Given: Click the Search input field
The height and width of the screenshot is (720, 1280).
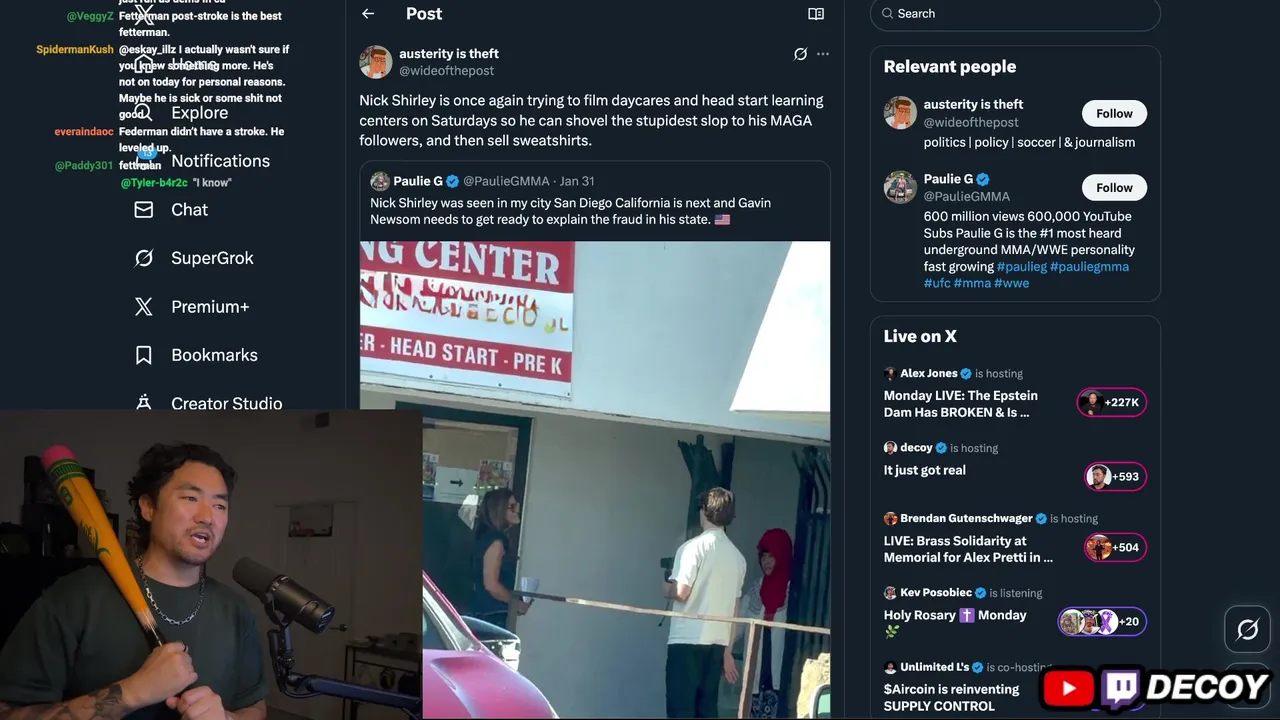Looking at the screenshot, I should point(1020,14).
